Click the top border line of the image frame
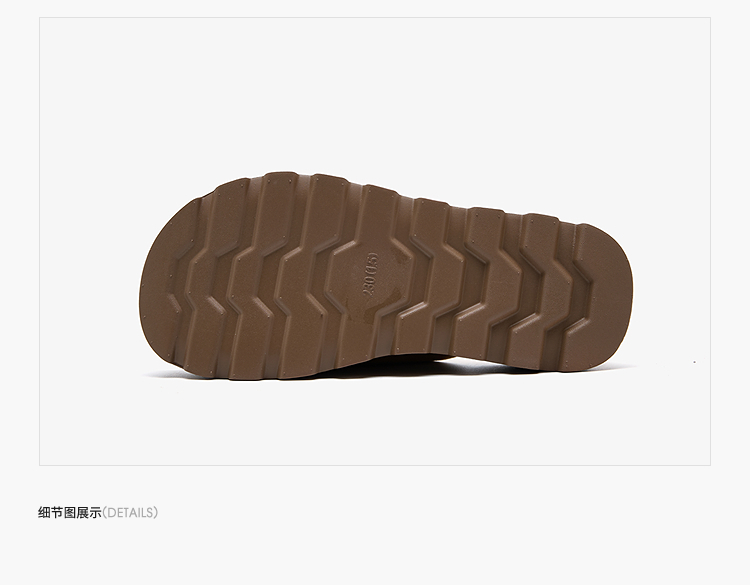This screenshot has width=750, height=585. tap(375, 18)
